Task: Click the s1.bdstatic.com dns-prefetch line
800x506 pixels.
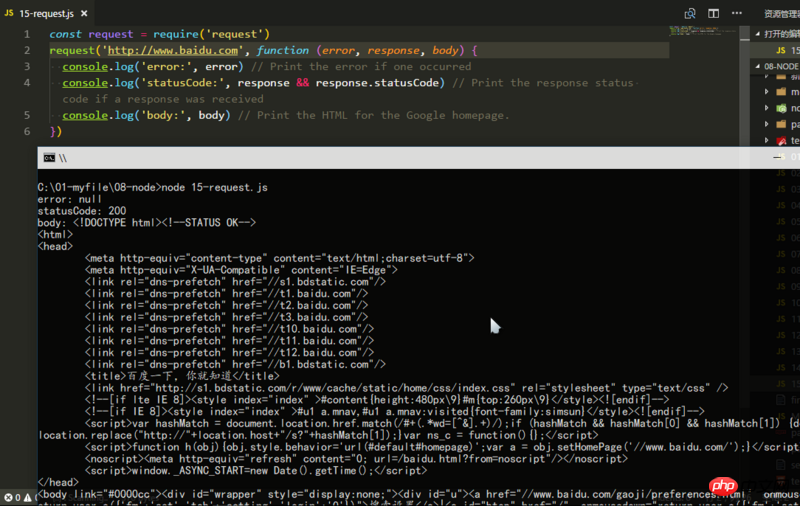Action: click(x=235, y=282)
